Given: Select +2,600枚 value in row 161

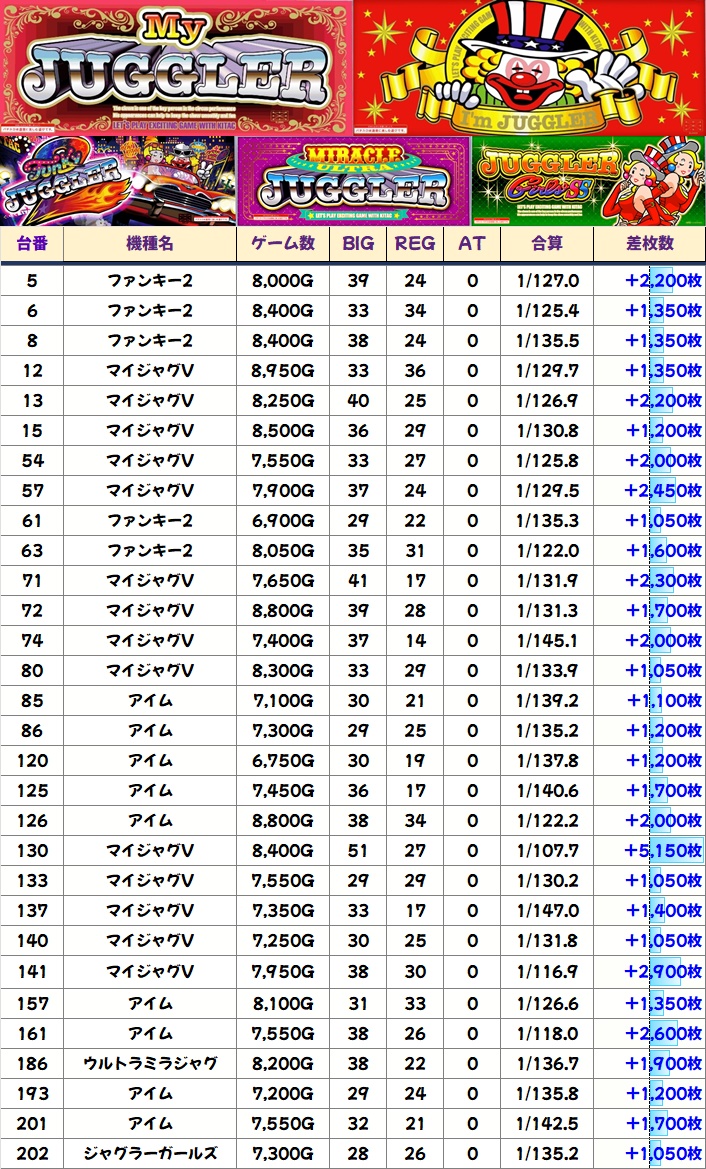Looking at the screenshot, I should 649,1034.
